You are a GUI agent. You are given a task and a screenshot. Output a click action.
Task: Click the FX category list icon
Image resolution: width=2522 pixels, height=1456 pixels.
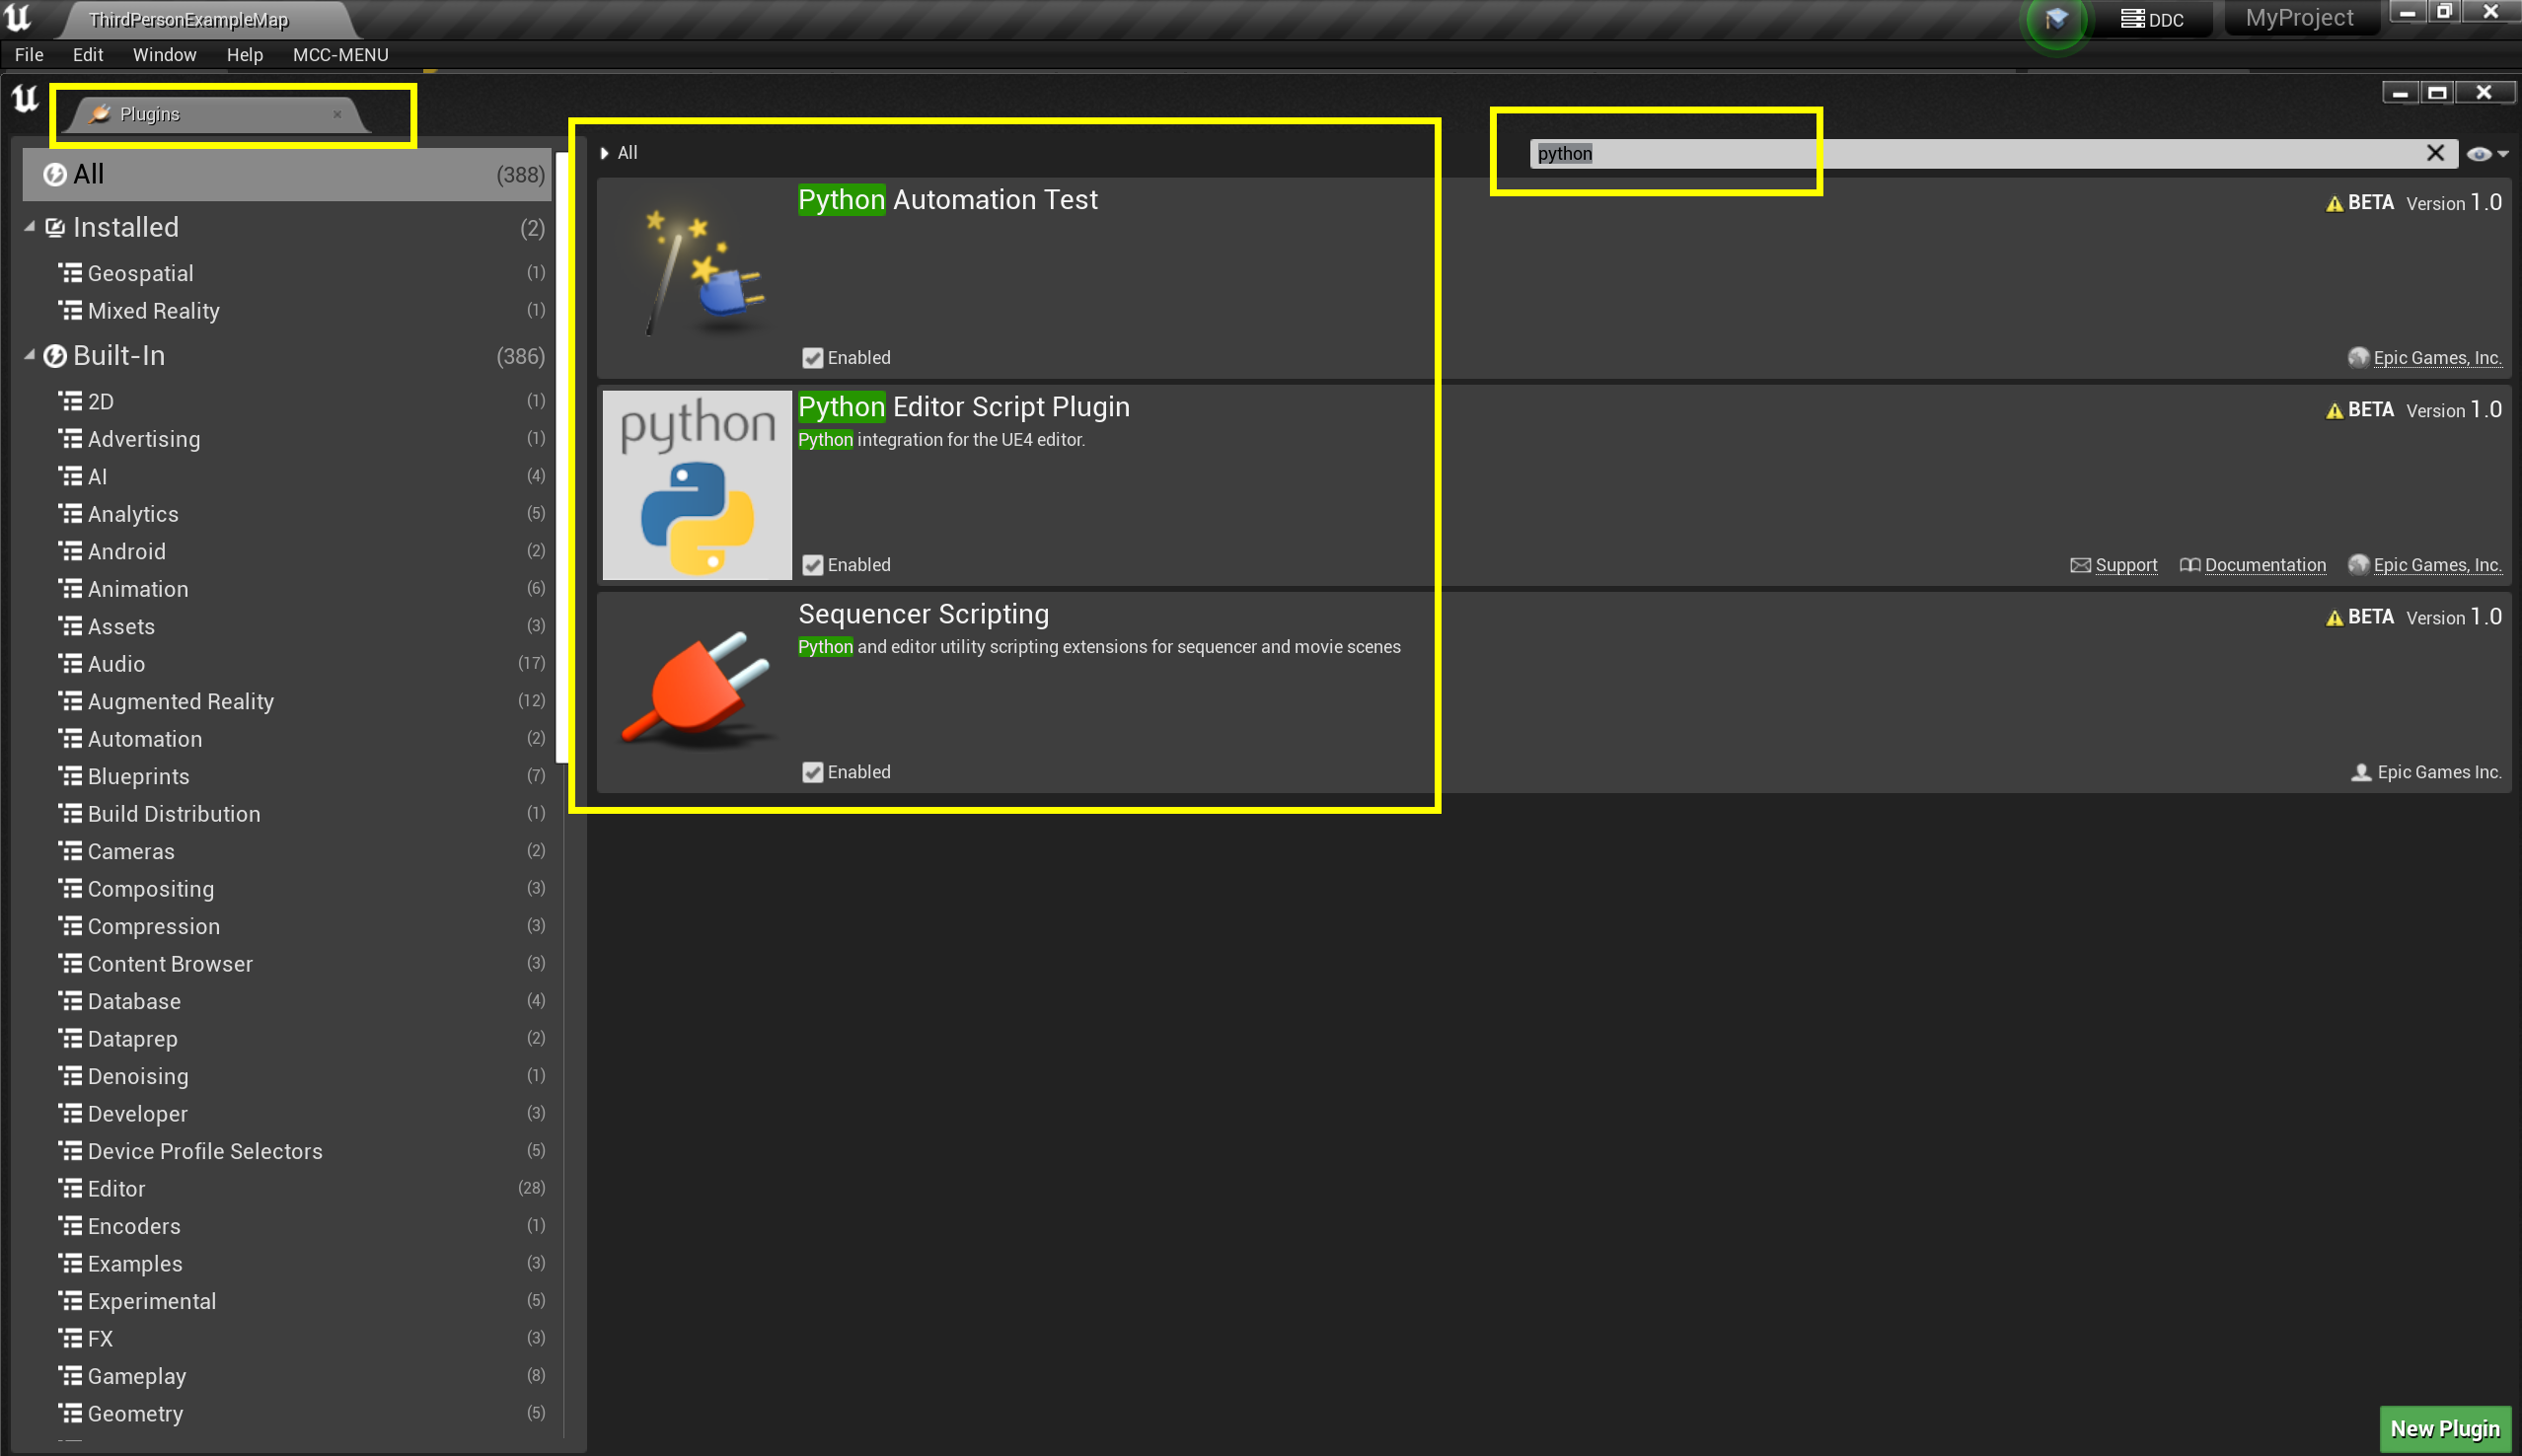pyautogui.click(x=70, y=1338)
